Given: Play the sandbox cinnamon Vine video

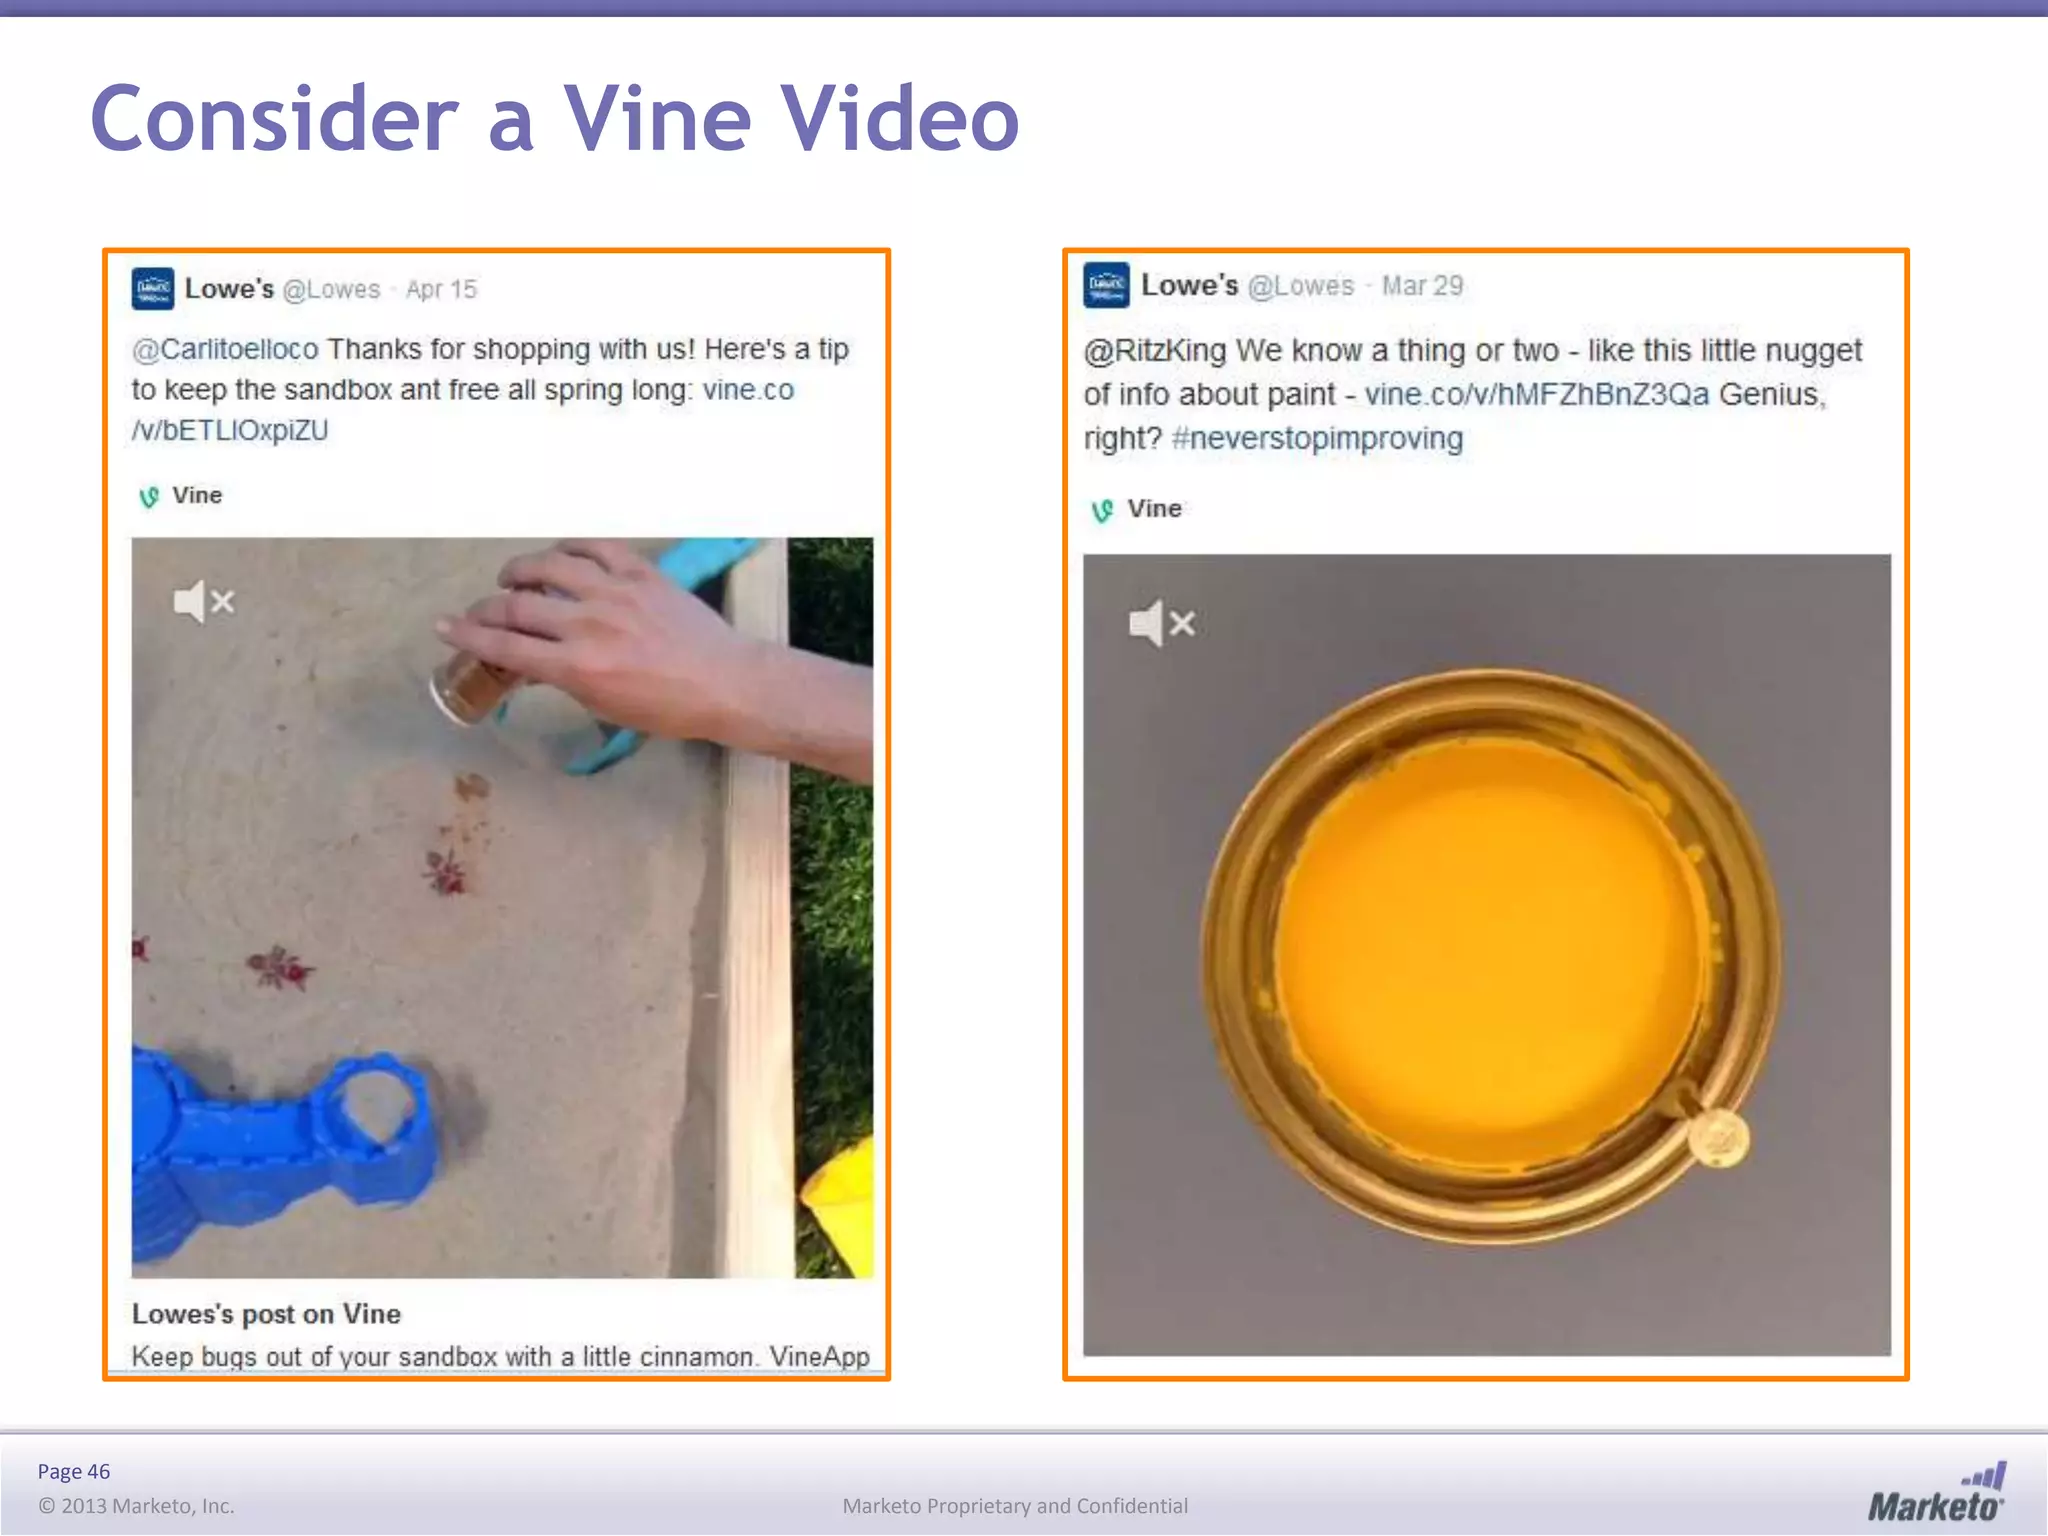Looking at the screenshot, I should point(502,908).
